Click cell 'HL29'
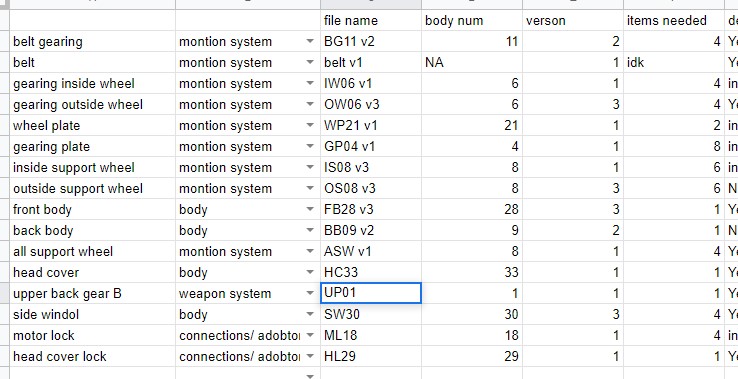Screen dimensions: 738x379 coord(371,356)
